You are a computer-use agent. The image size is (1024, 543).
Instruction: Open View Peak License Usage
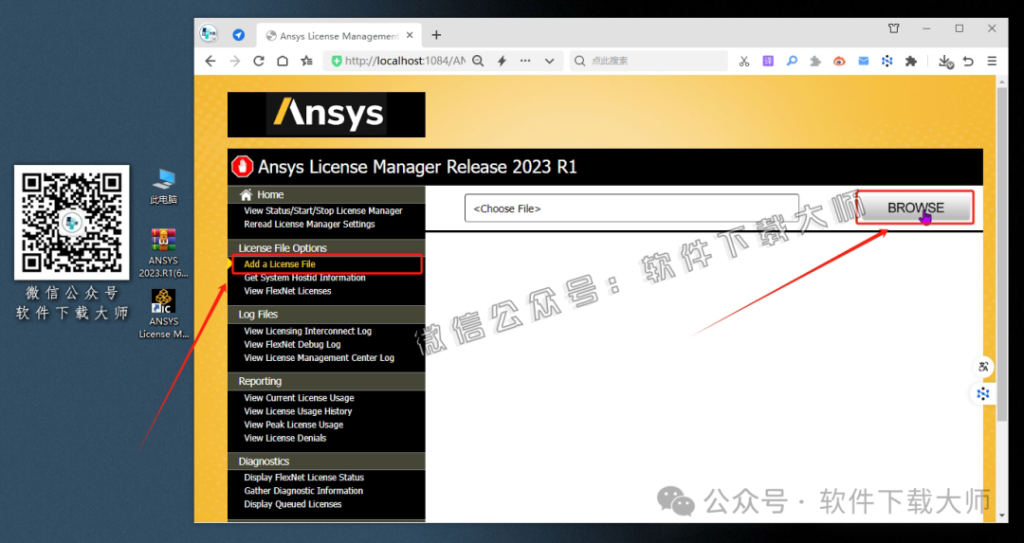click(x=293, y=424)
